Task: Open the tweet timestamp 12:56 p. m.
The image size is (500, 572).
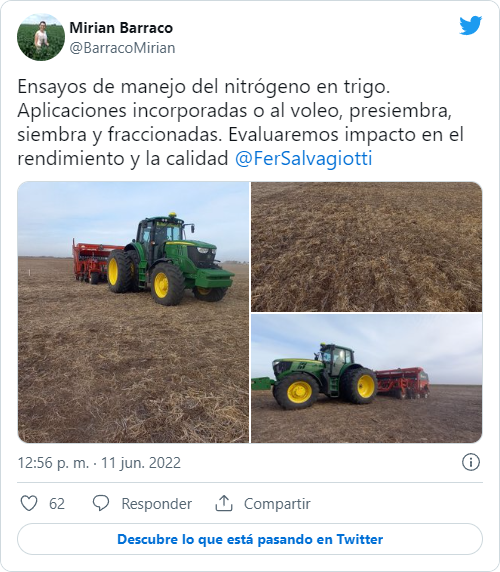Action: [x=53, y=463]
